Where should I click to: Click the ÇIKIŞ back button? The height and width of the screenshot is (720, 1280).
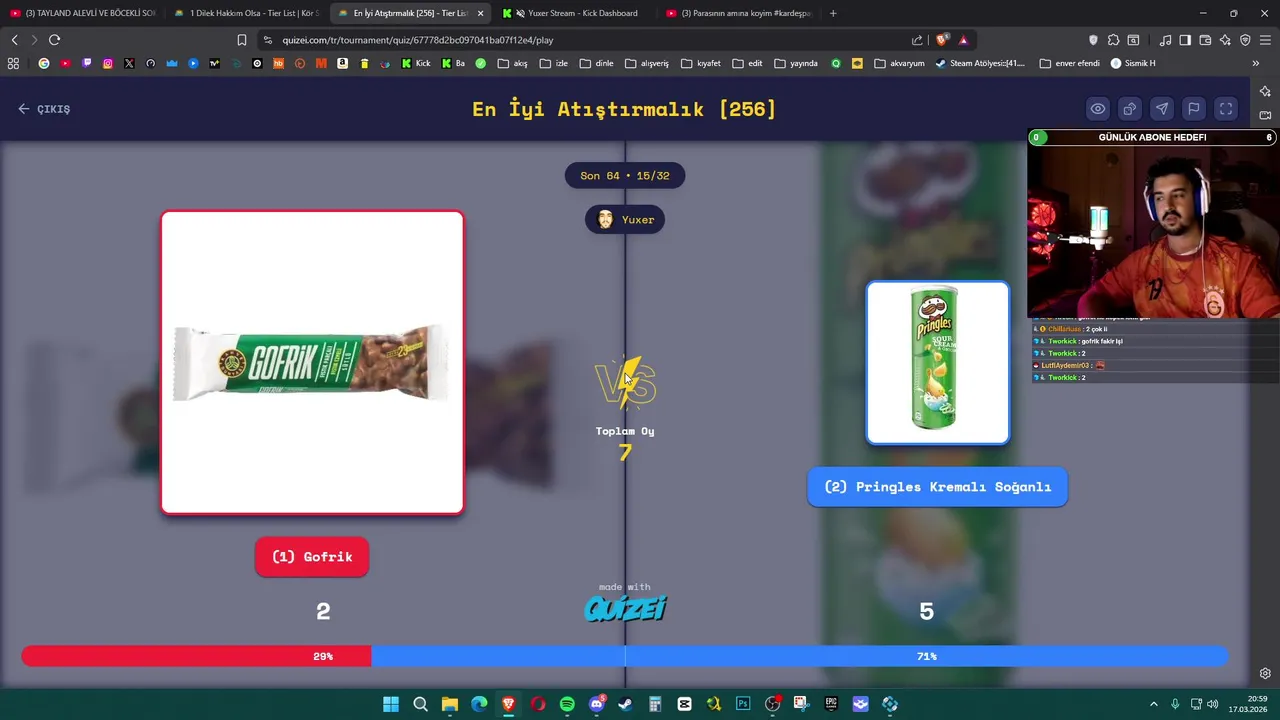(44, 109)
